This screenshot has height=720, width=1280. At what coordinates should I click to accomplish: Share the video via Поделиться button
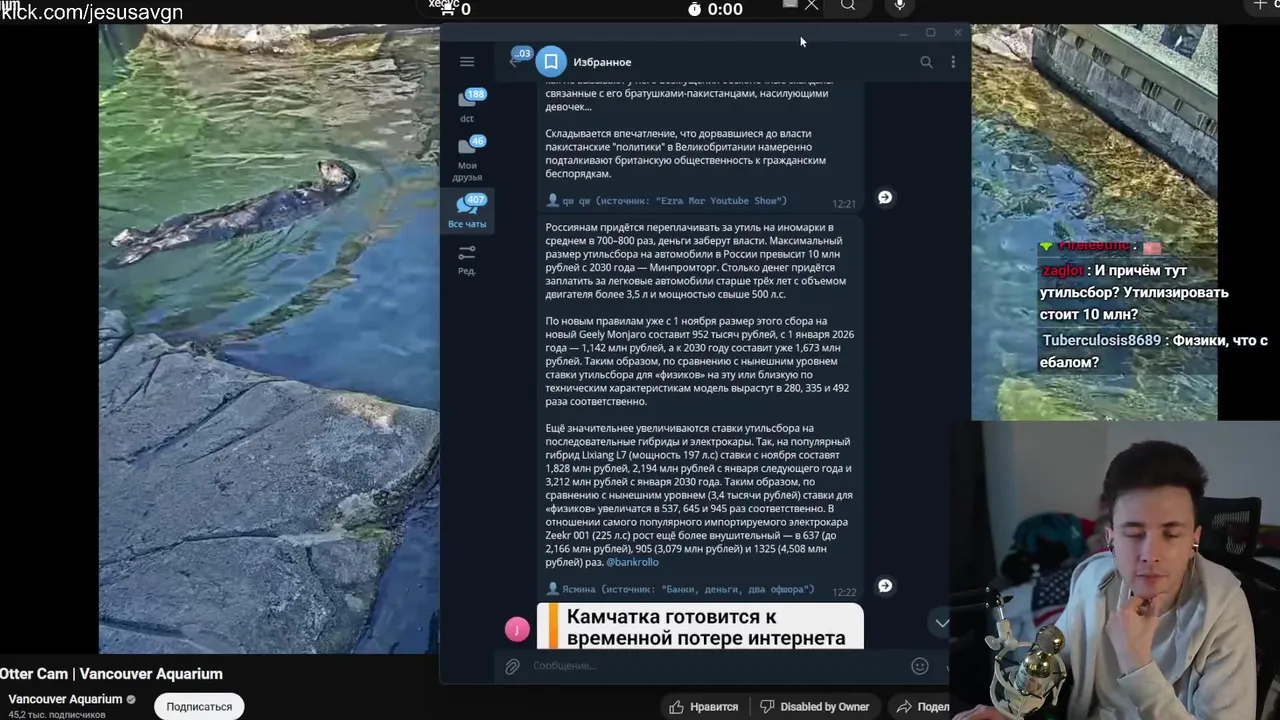921,707
